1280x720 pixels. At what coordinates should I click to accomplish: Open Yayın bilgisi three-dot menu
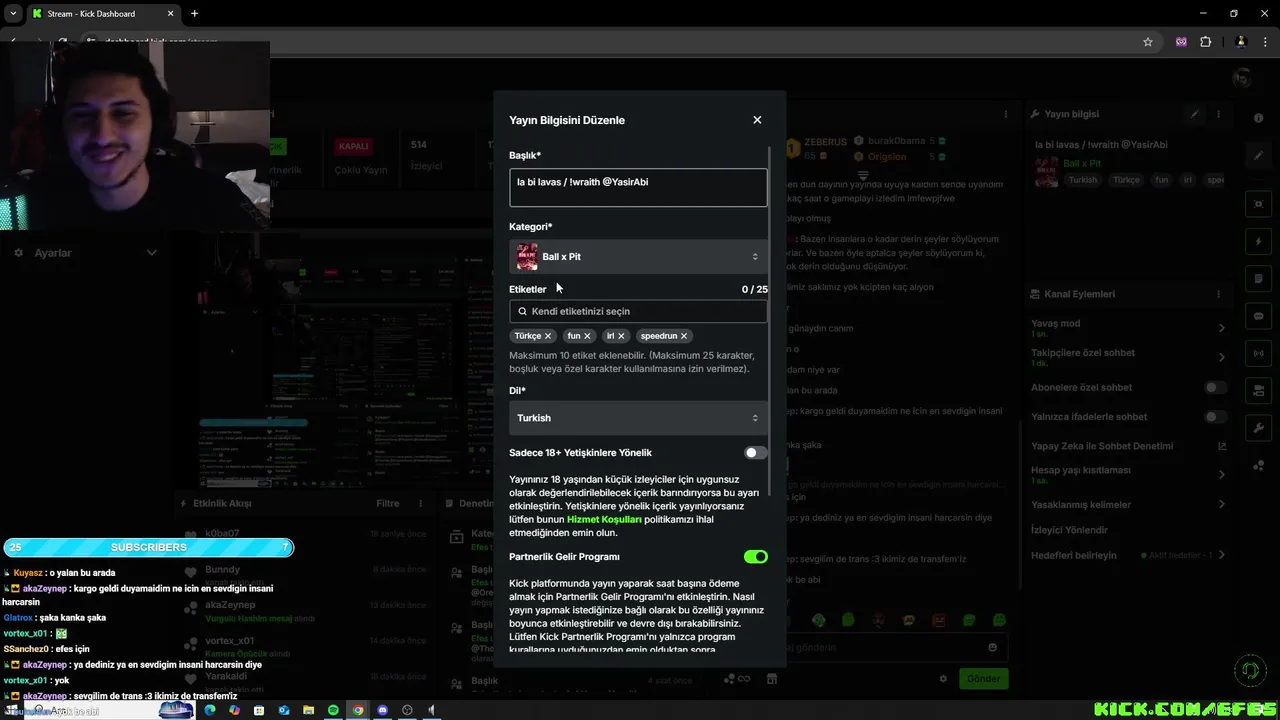click(x=1219, y=114)
